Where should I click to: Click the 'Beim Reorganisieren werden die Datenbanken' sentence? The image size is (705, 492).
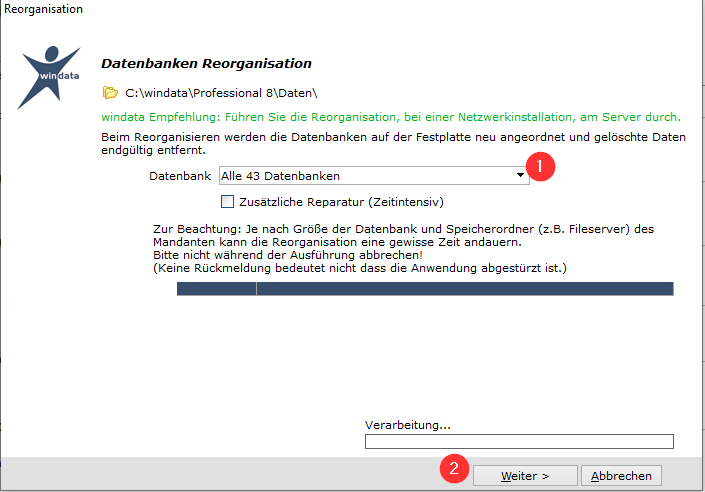[393, 143]
